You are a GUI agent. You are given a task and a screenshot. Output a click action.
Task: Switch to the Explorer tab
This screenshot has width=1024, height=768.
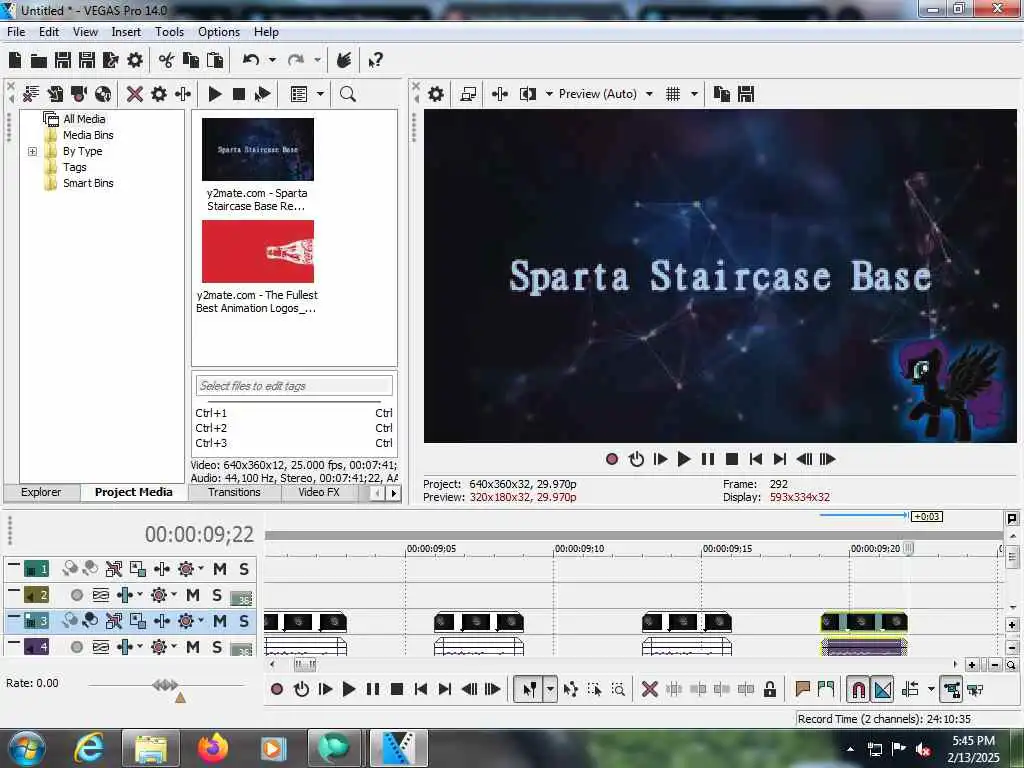(41, 492)
